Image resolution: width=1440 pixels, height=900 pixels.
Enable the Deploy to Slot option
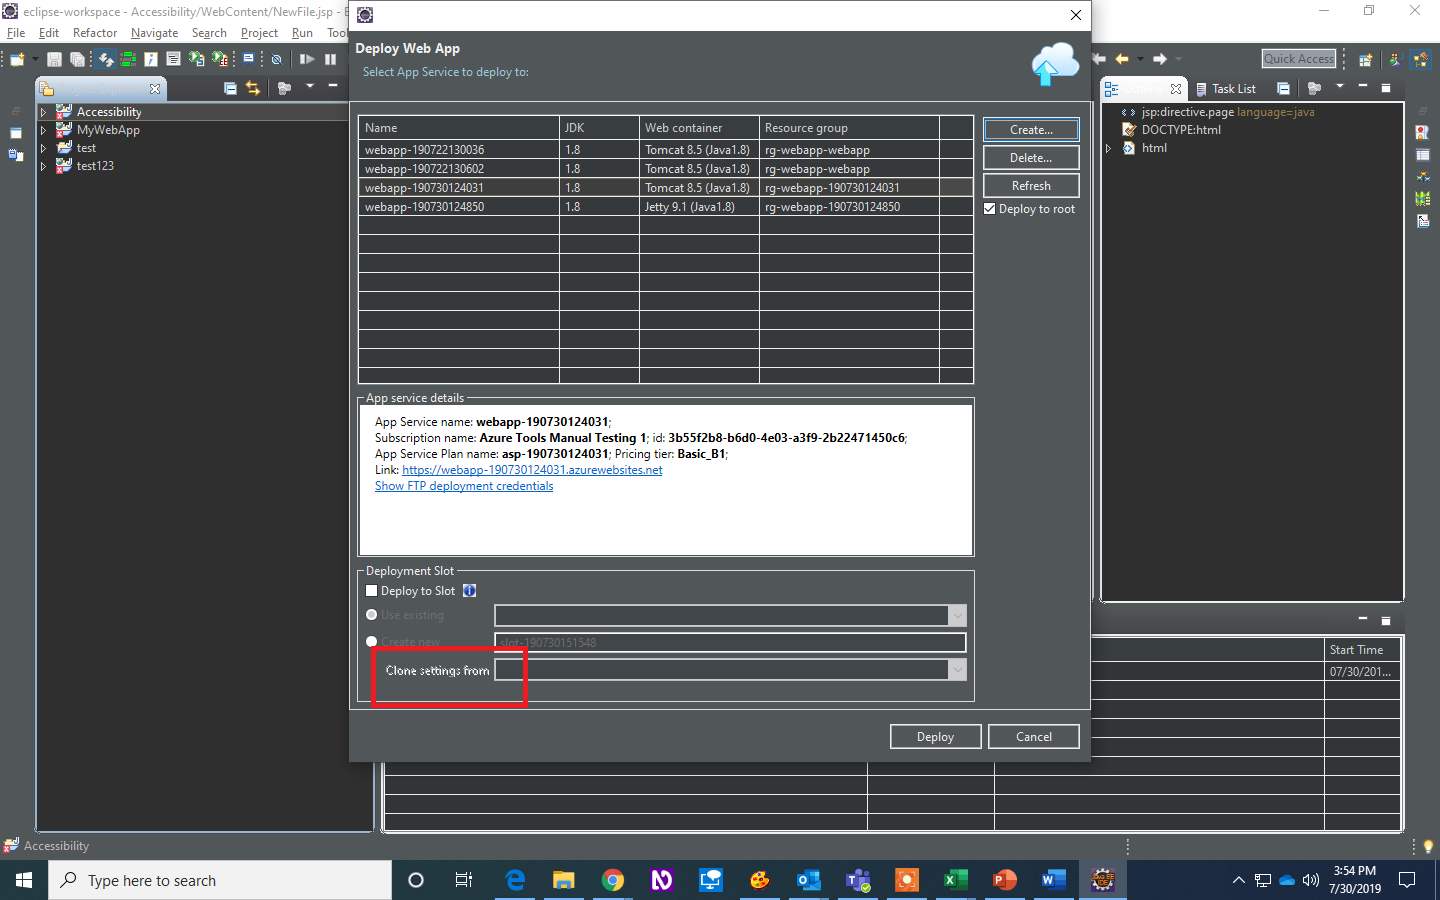tap(371, 590)
